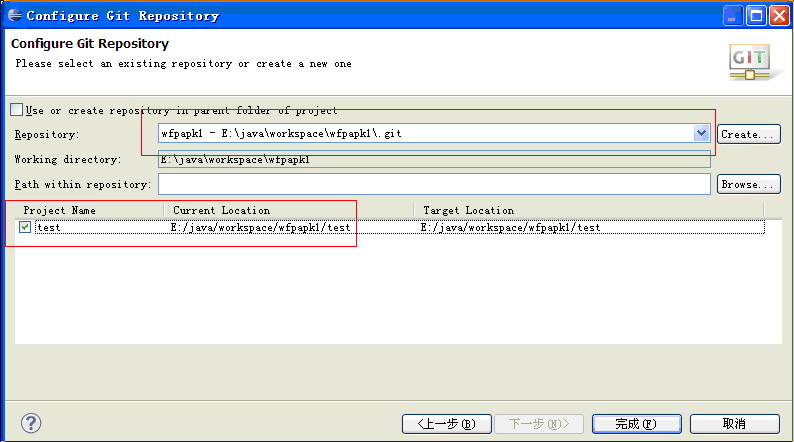Image resolution: width=794 pixels, height=442 pixels.
Task: Click the Eclipse icon in title bar
Action: (x=15, y=15)
